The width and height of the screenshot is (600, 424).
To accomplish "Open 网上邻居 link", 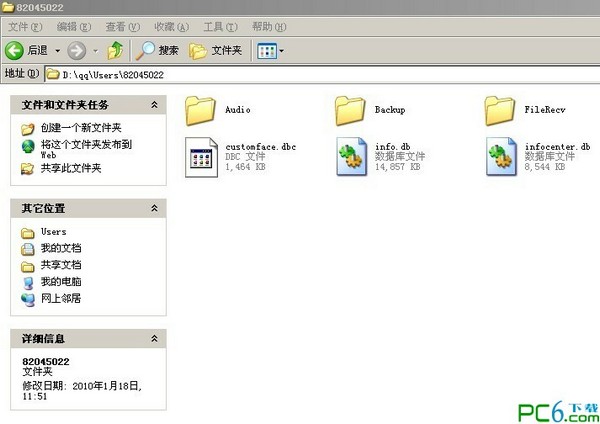I will 61,298.
